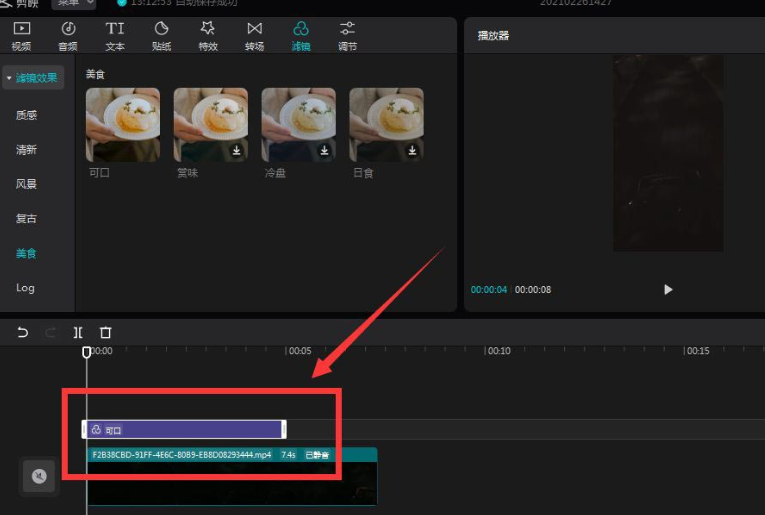
Task: Open the 转场 transitions tab
Action: tap(255, 36)
